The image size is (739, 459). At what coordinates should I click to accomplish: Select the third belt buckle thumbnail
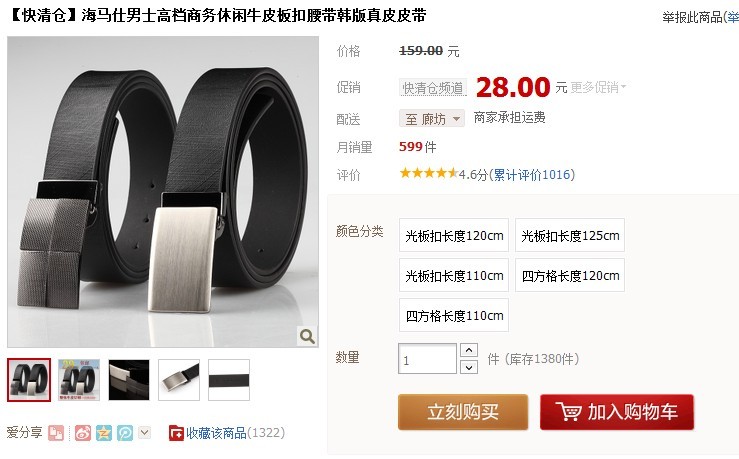pyautogui.click(x=129, y=380)
